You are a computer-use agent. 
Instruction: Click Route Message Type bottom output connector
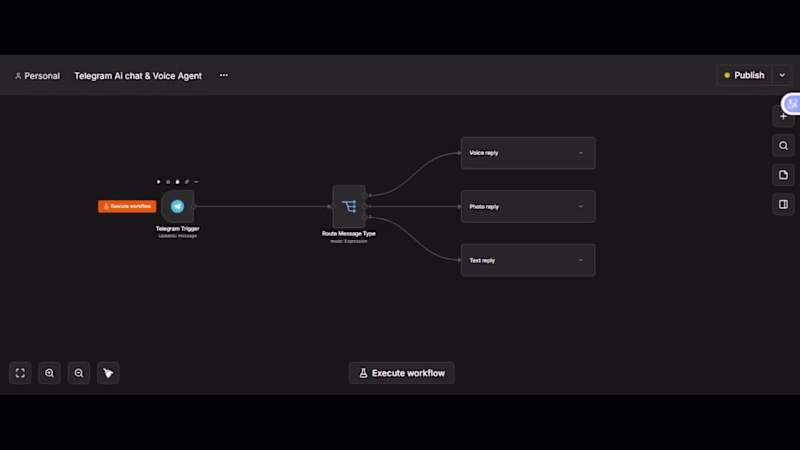[365, 217]
